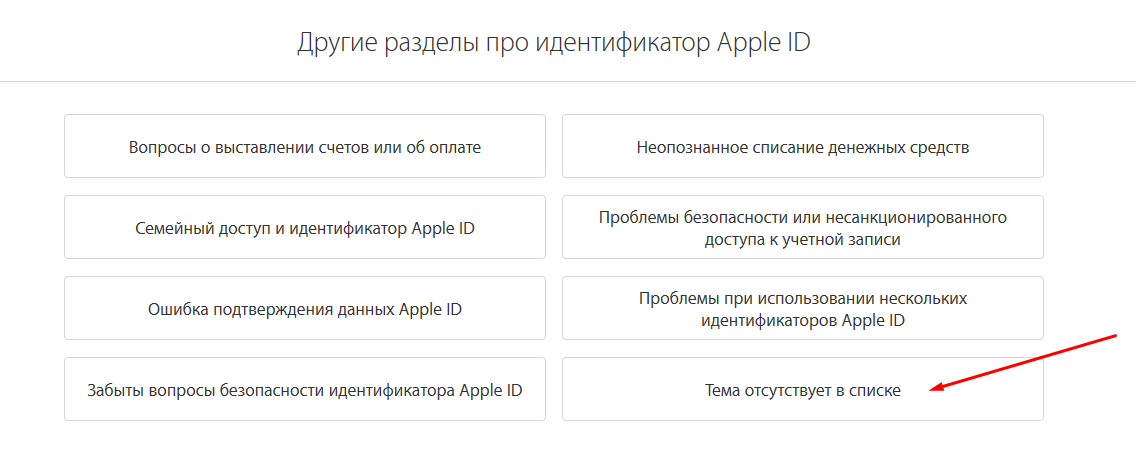
Task: Go to the unrecognized charges topic tile
Action: tap(803, 146)
